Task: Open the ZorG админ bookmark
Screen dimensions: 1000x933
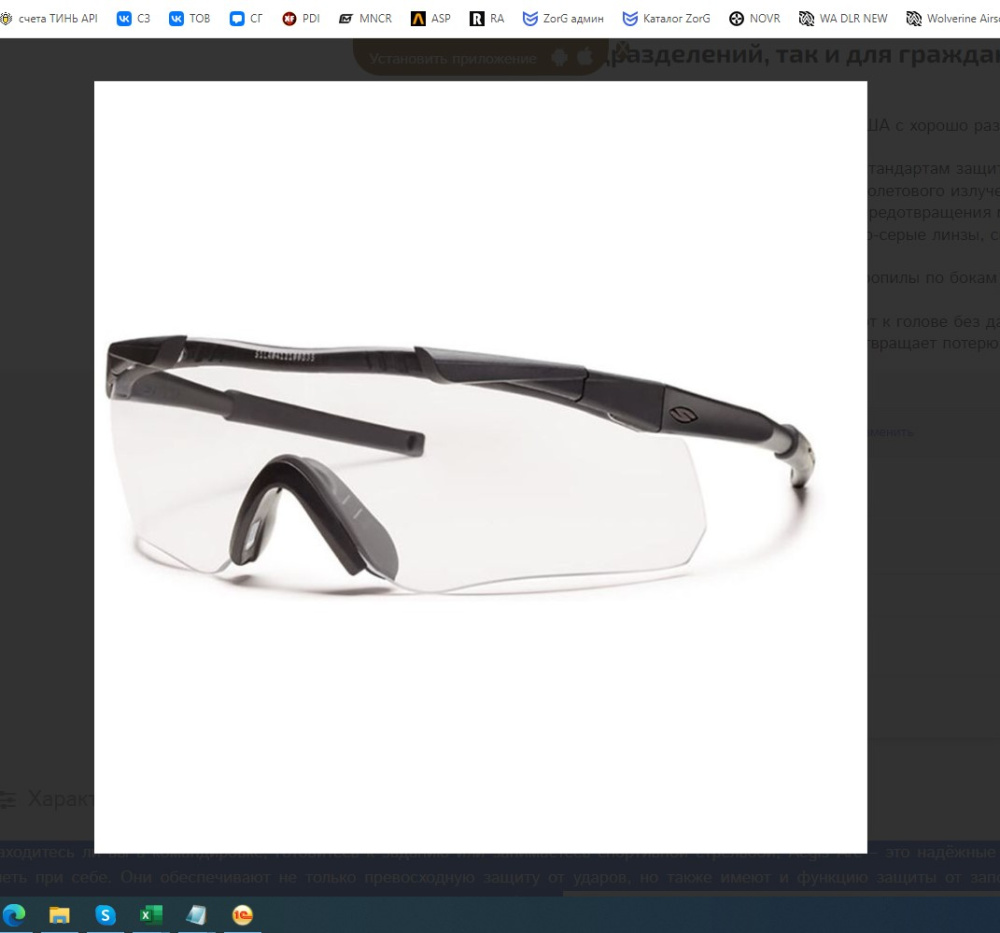Action: click(x=563, y=18)
